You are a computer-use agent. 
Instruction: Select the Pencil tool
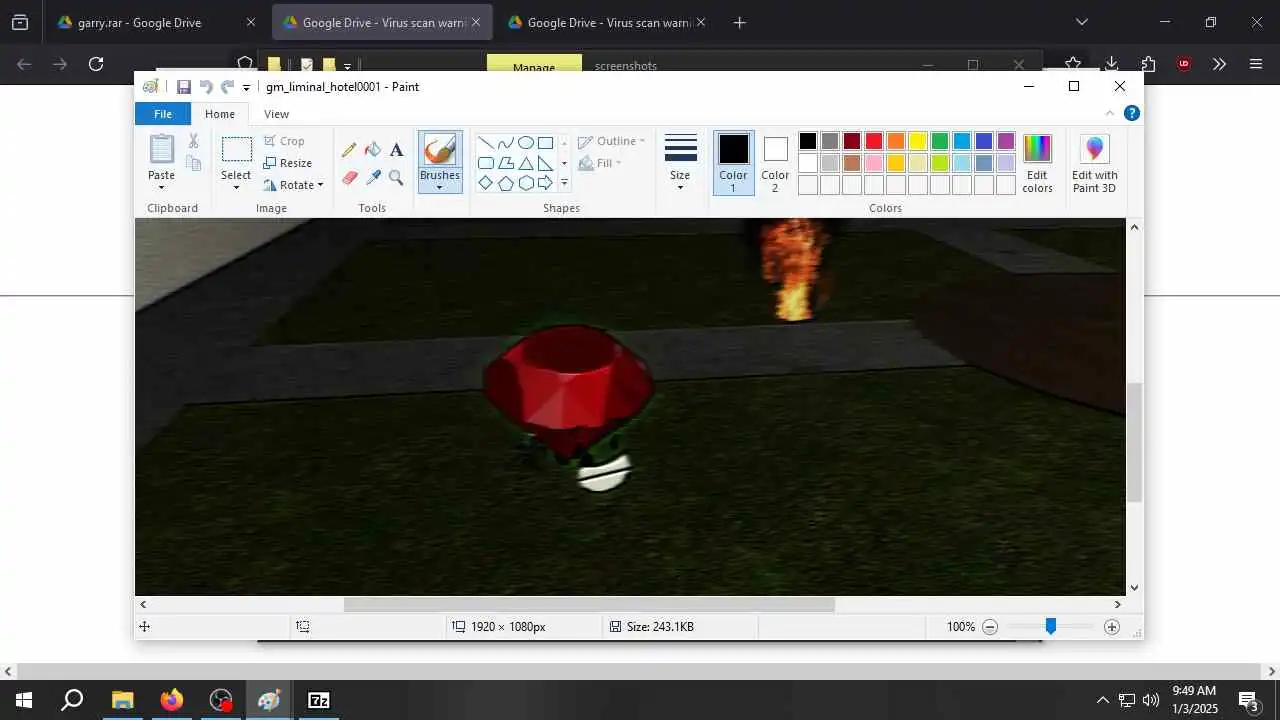349,150
